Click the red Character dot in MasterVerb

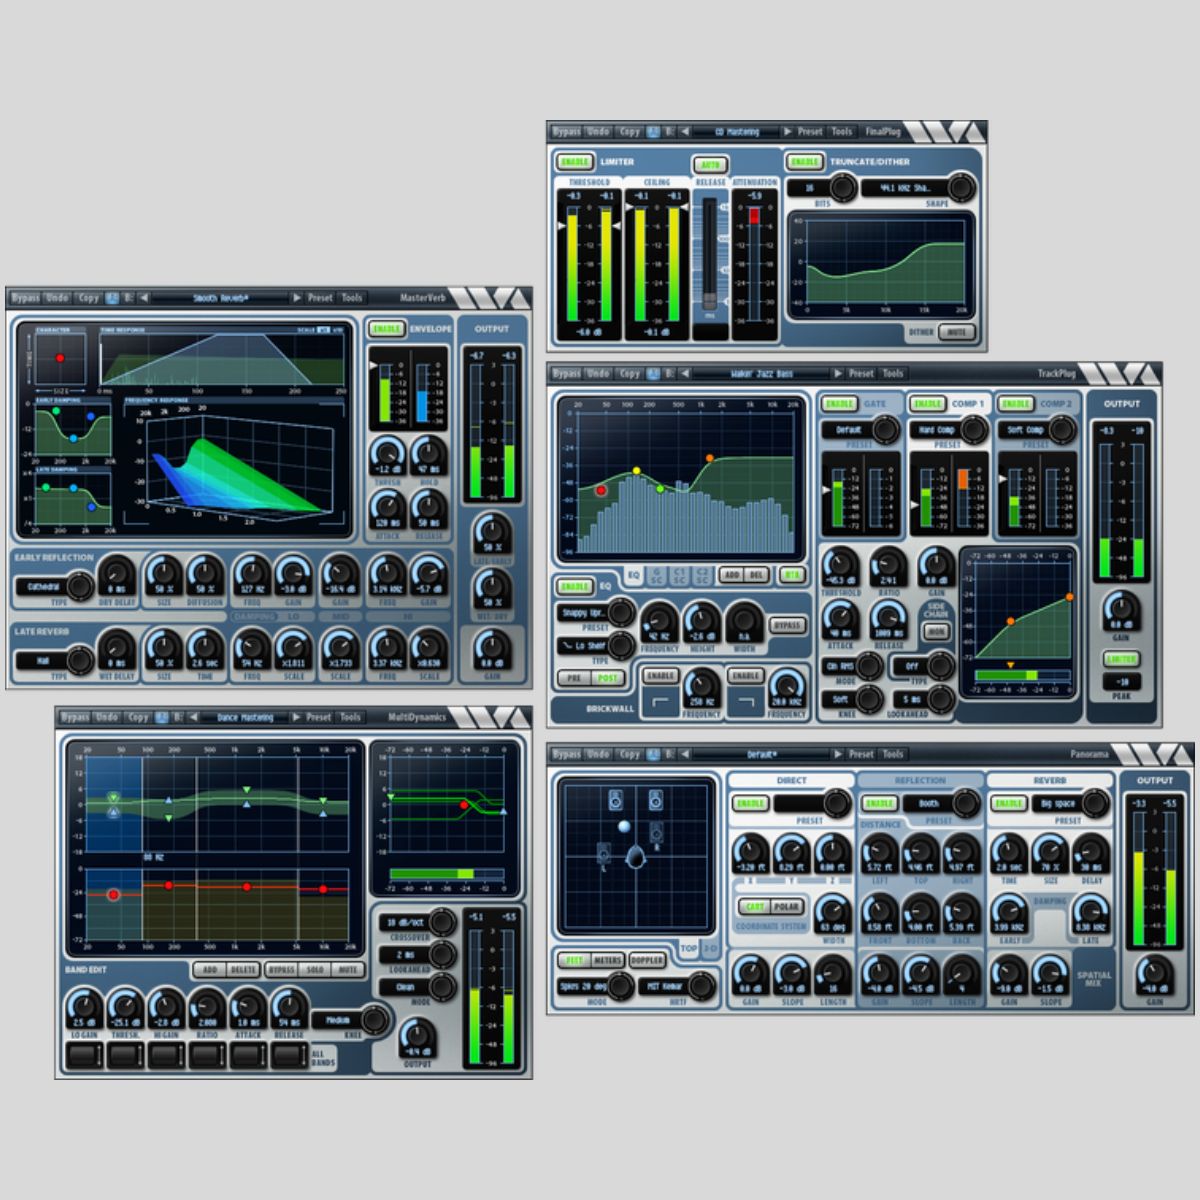pos(60,358)
